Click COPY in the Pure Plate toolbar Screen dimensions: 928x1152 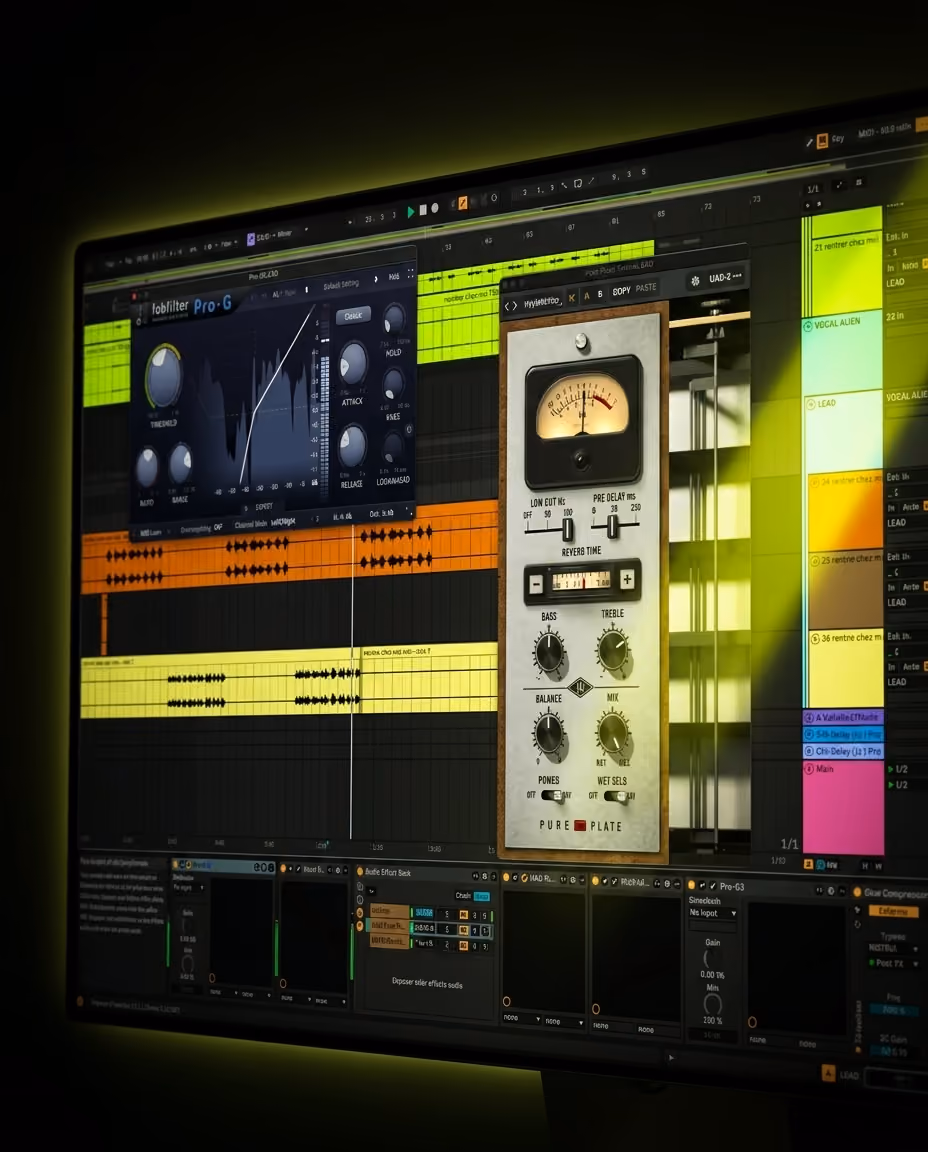coord(622,291)
